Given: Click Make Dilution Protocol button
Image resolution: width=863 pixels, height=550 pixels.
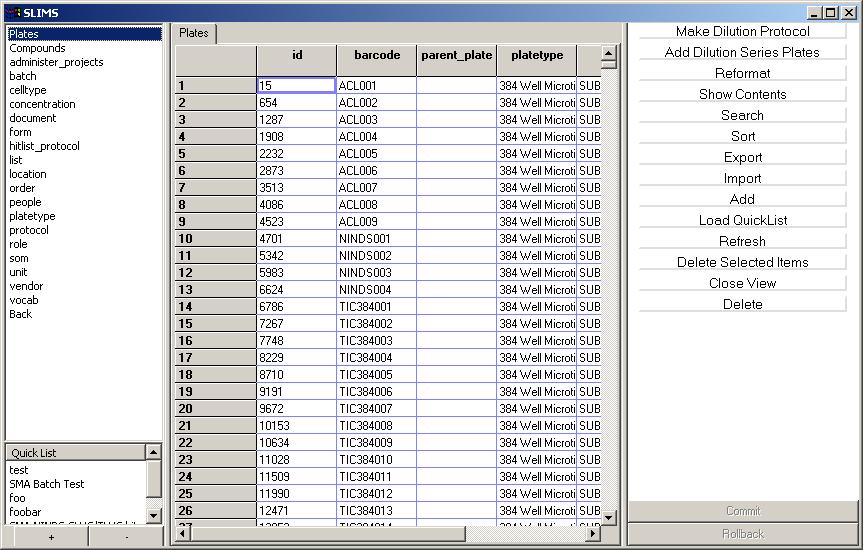Looking at the screenshot, I should 742,31.
